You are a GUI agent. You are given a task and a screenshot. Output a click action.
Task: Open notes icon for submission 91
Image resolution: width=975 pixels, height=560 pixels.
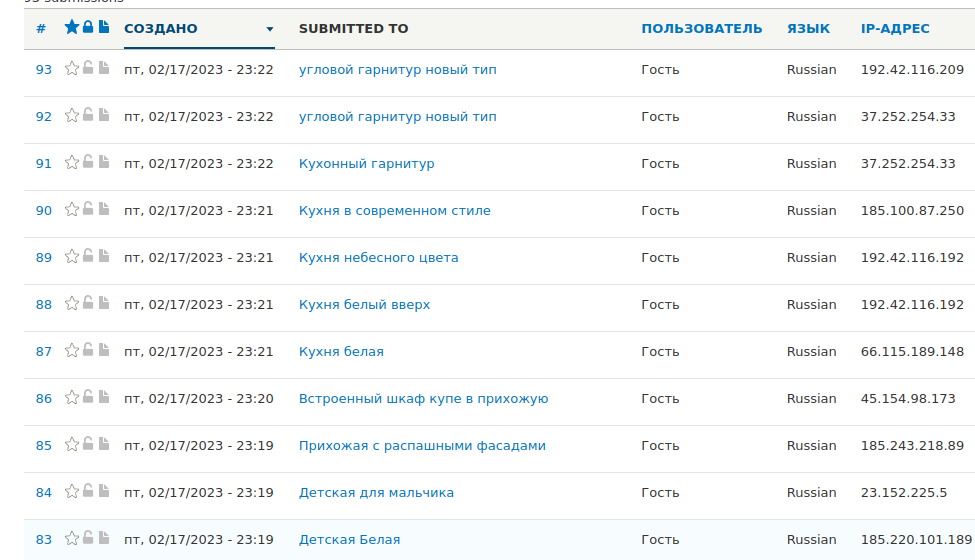[x=104, y=162]
